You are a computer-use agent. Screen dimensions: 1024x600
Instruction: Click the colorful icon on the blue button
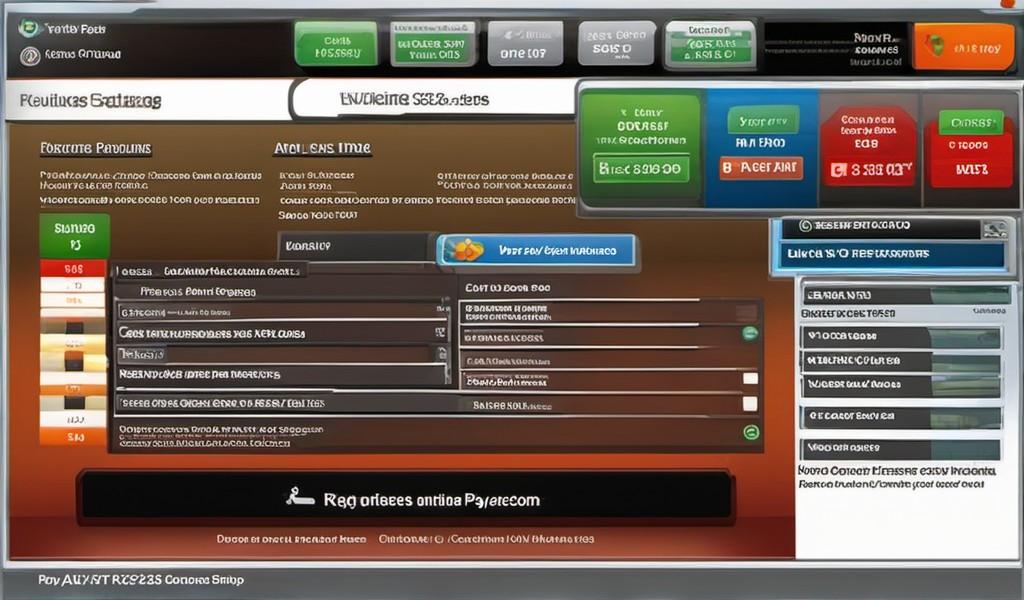click(x=465, y=250)
